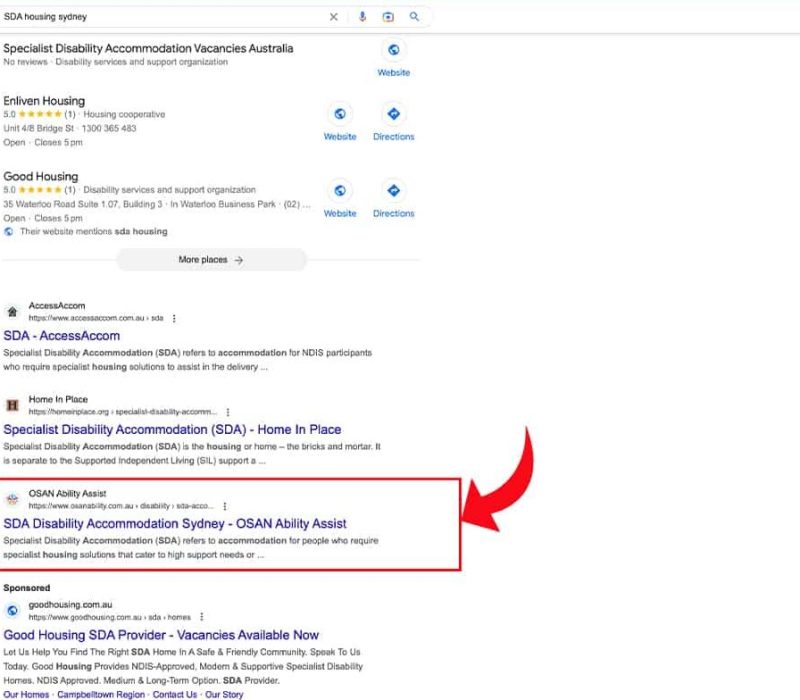Screen dimensions: 800x700
Task: Open SDA Disability Accommodation Sydney OSAN link
Action: pyautogui.click(x=175, y=523)
